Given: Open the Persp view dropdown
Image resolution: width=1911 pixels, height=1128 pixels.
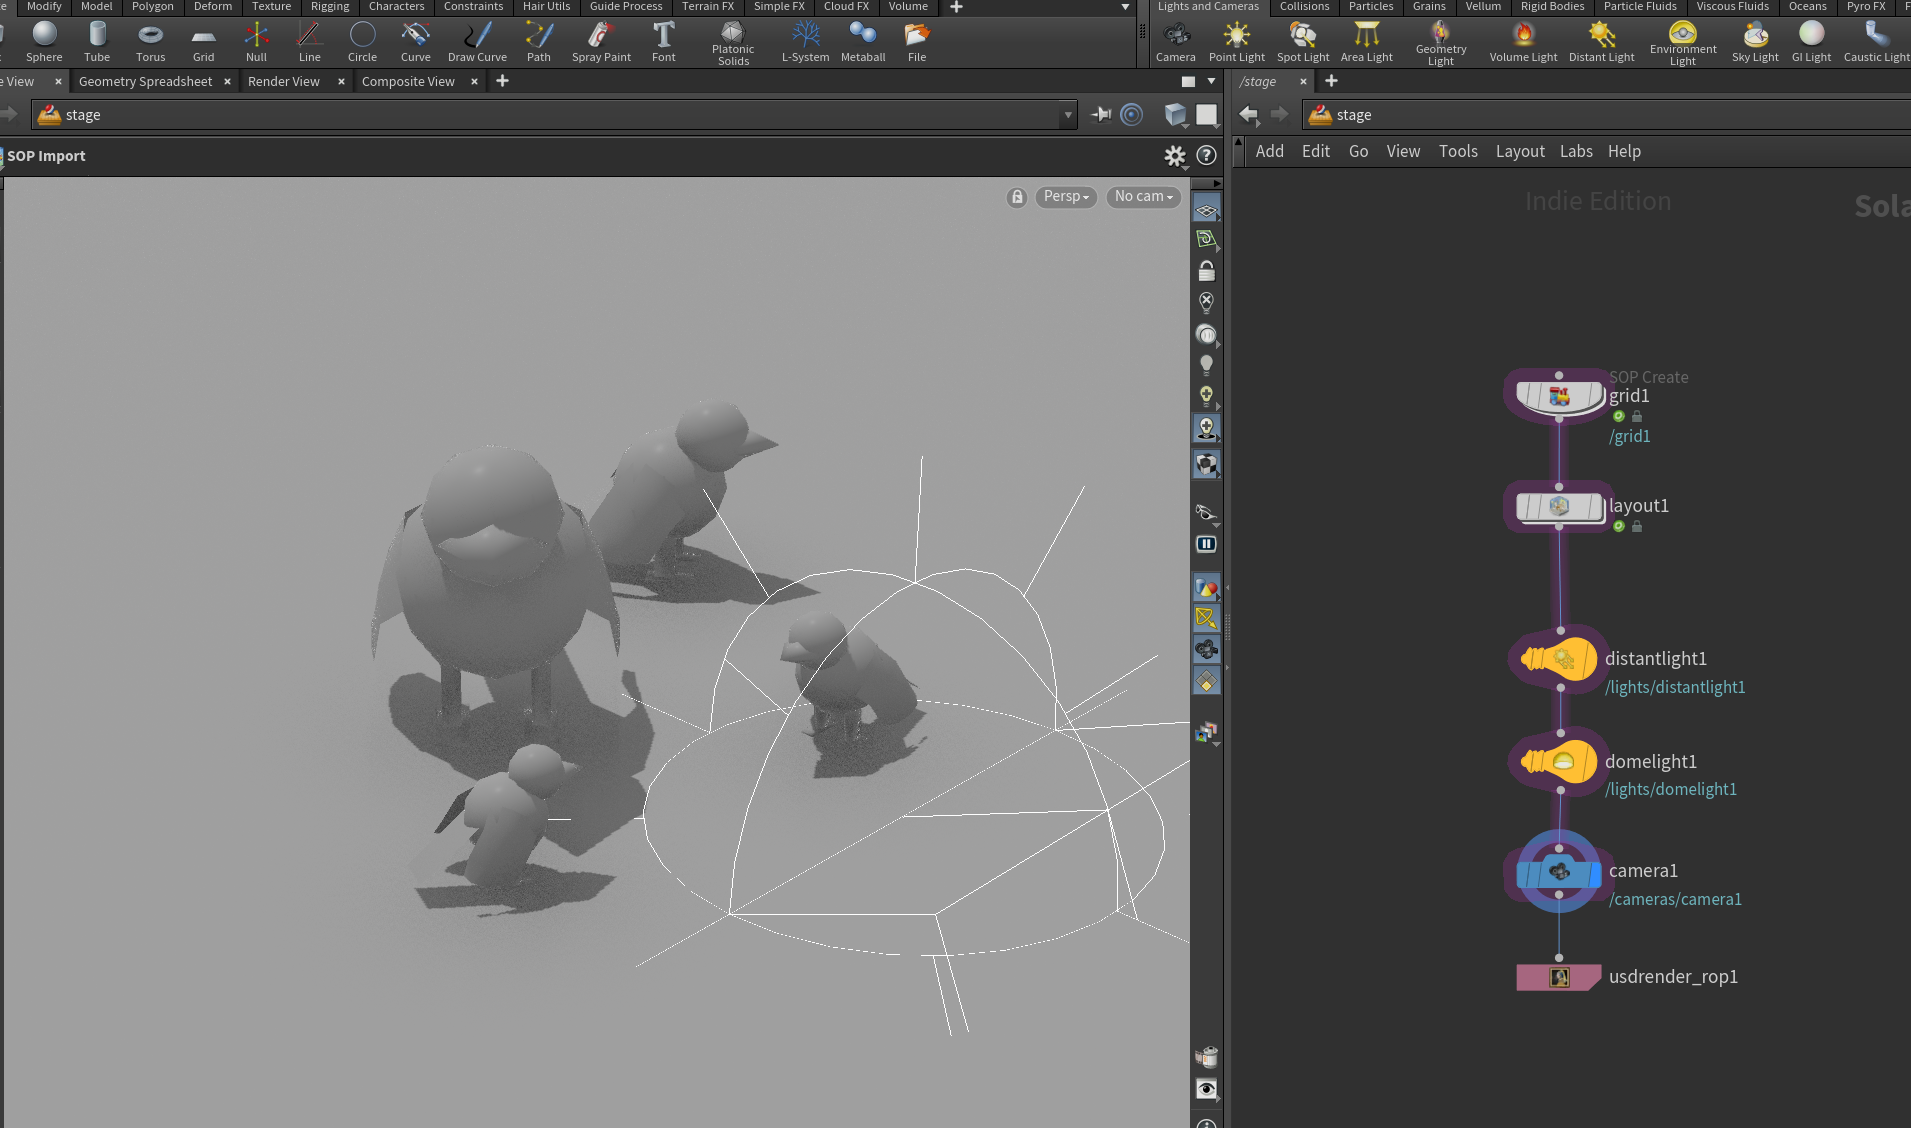Looking at the screenshot, I should pyautogui.click(x=1066, y=197).
